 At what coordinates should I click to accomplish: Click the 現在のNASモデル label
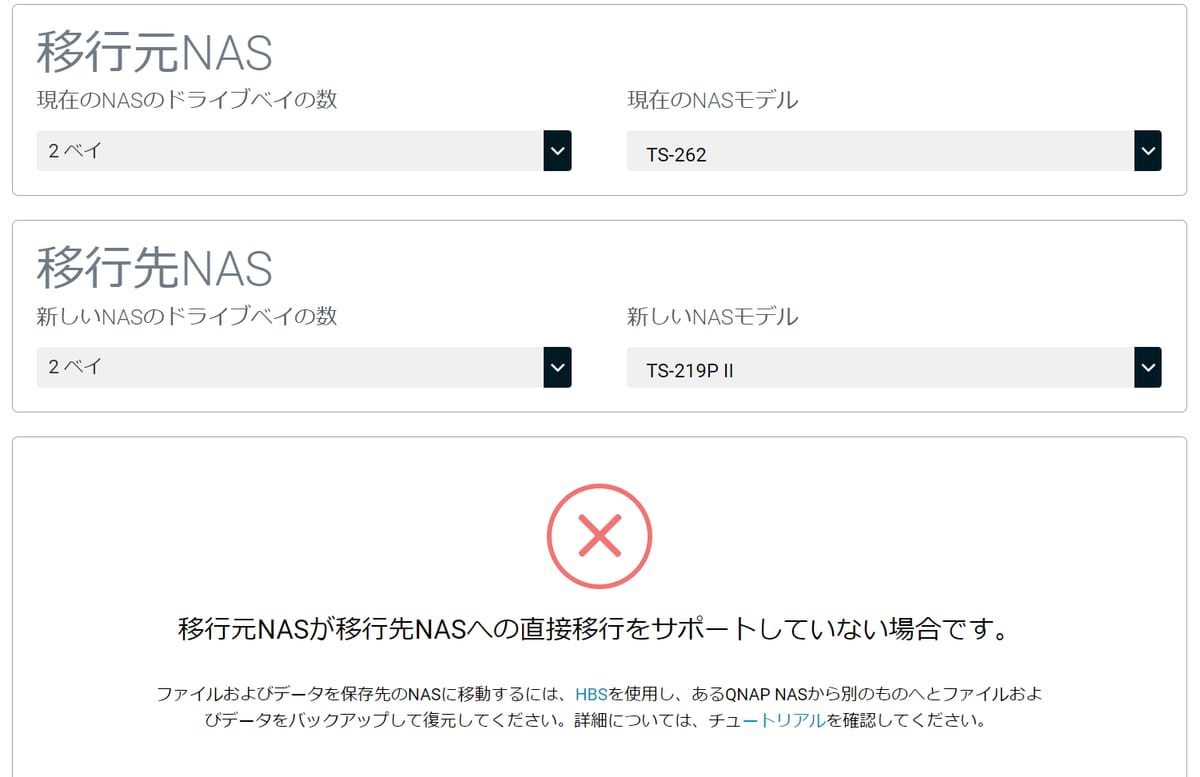(712, 100)
